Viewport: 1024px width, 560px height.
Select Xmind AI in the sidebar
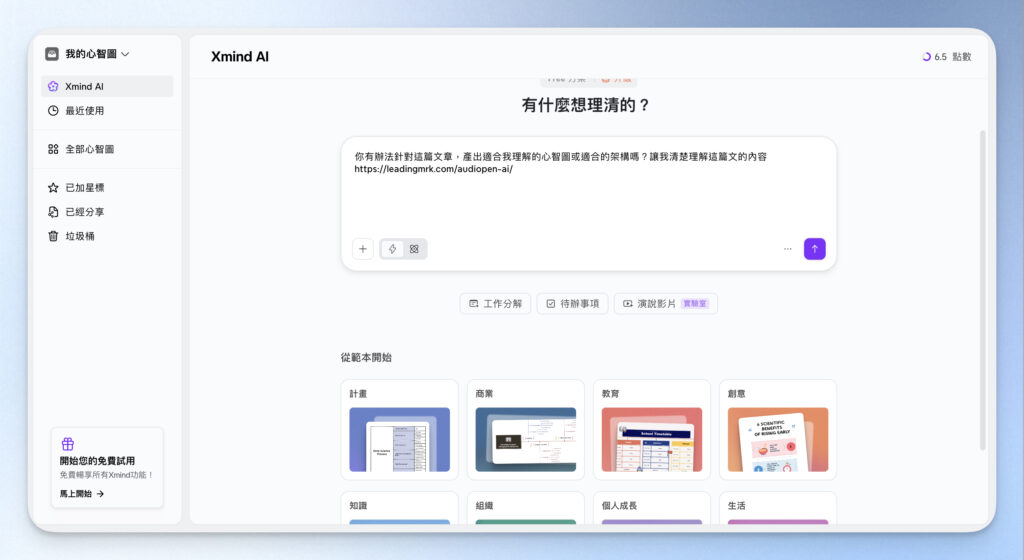click(x=107, y=86)
